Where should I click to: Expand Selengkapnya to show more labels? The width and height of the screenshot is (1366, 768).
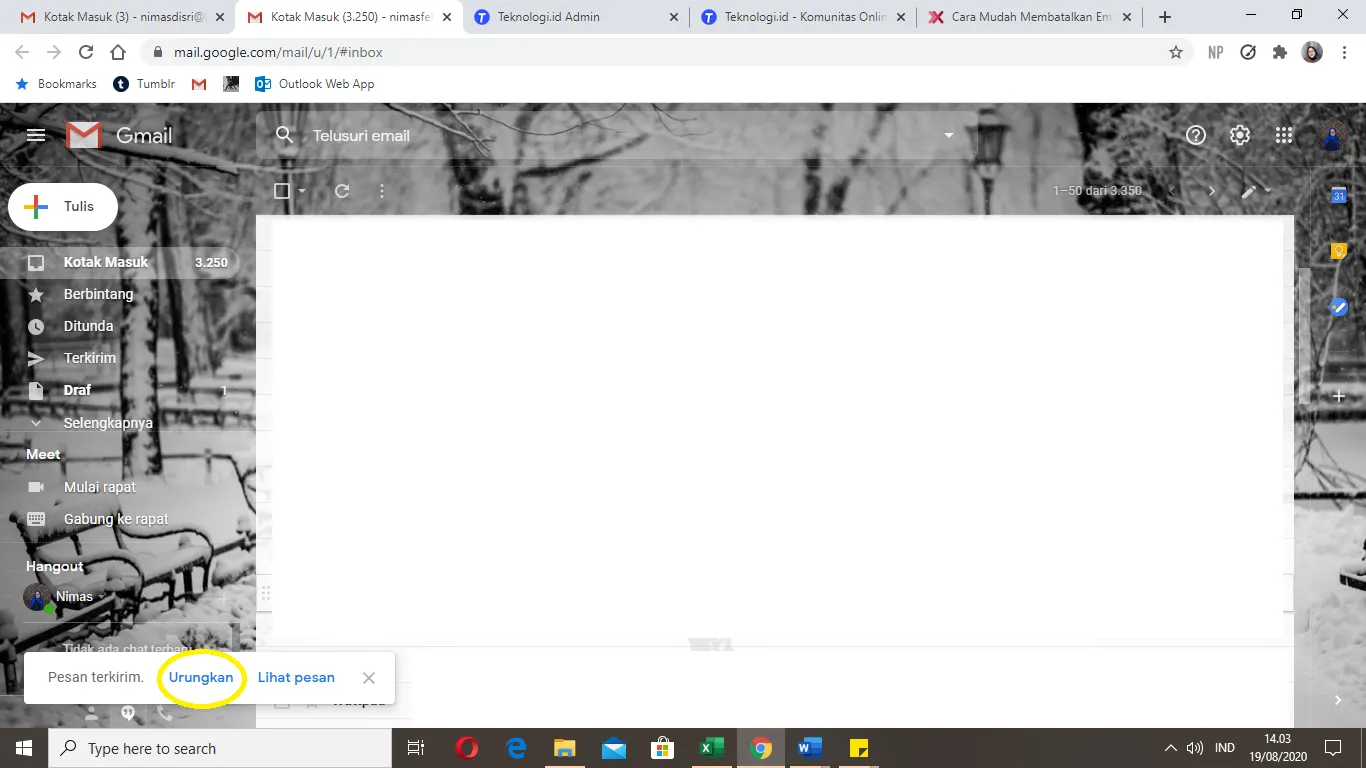(x=108, y=423)
